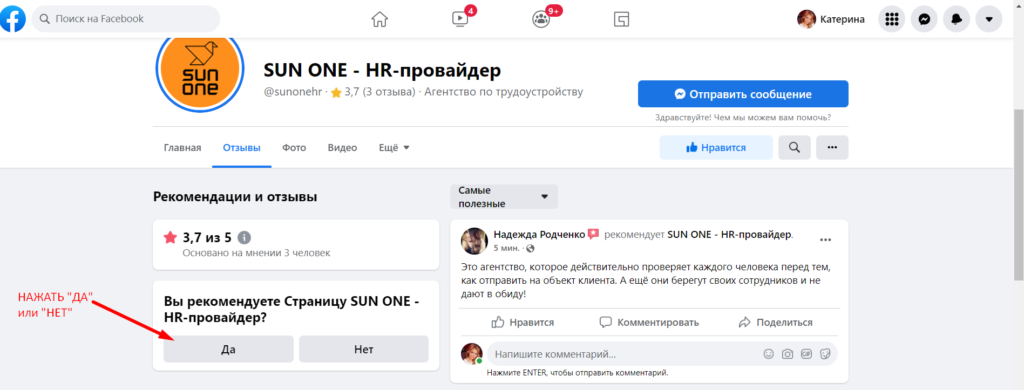The image size is (1024, 390).
Task: Click Комментировать under the review
Action: click(x=649, y=322)
